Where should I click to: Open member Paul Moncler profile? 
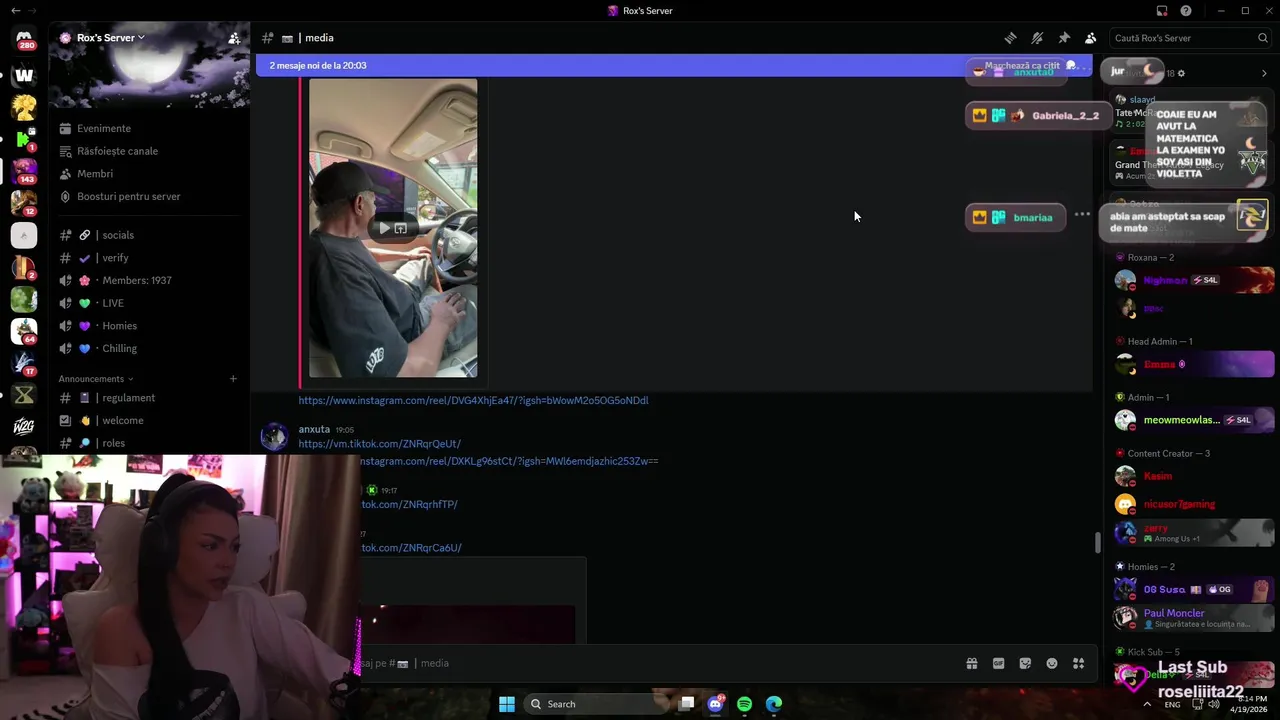click(1194, 618)
